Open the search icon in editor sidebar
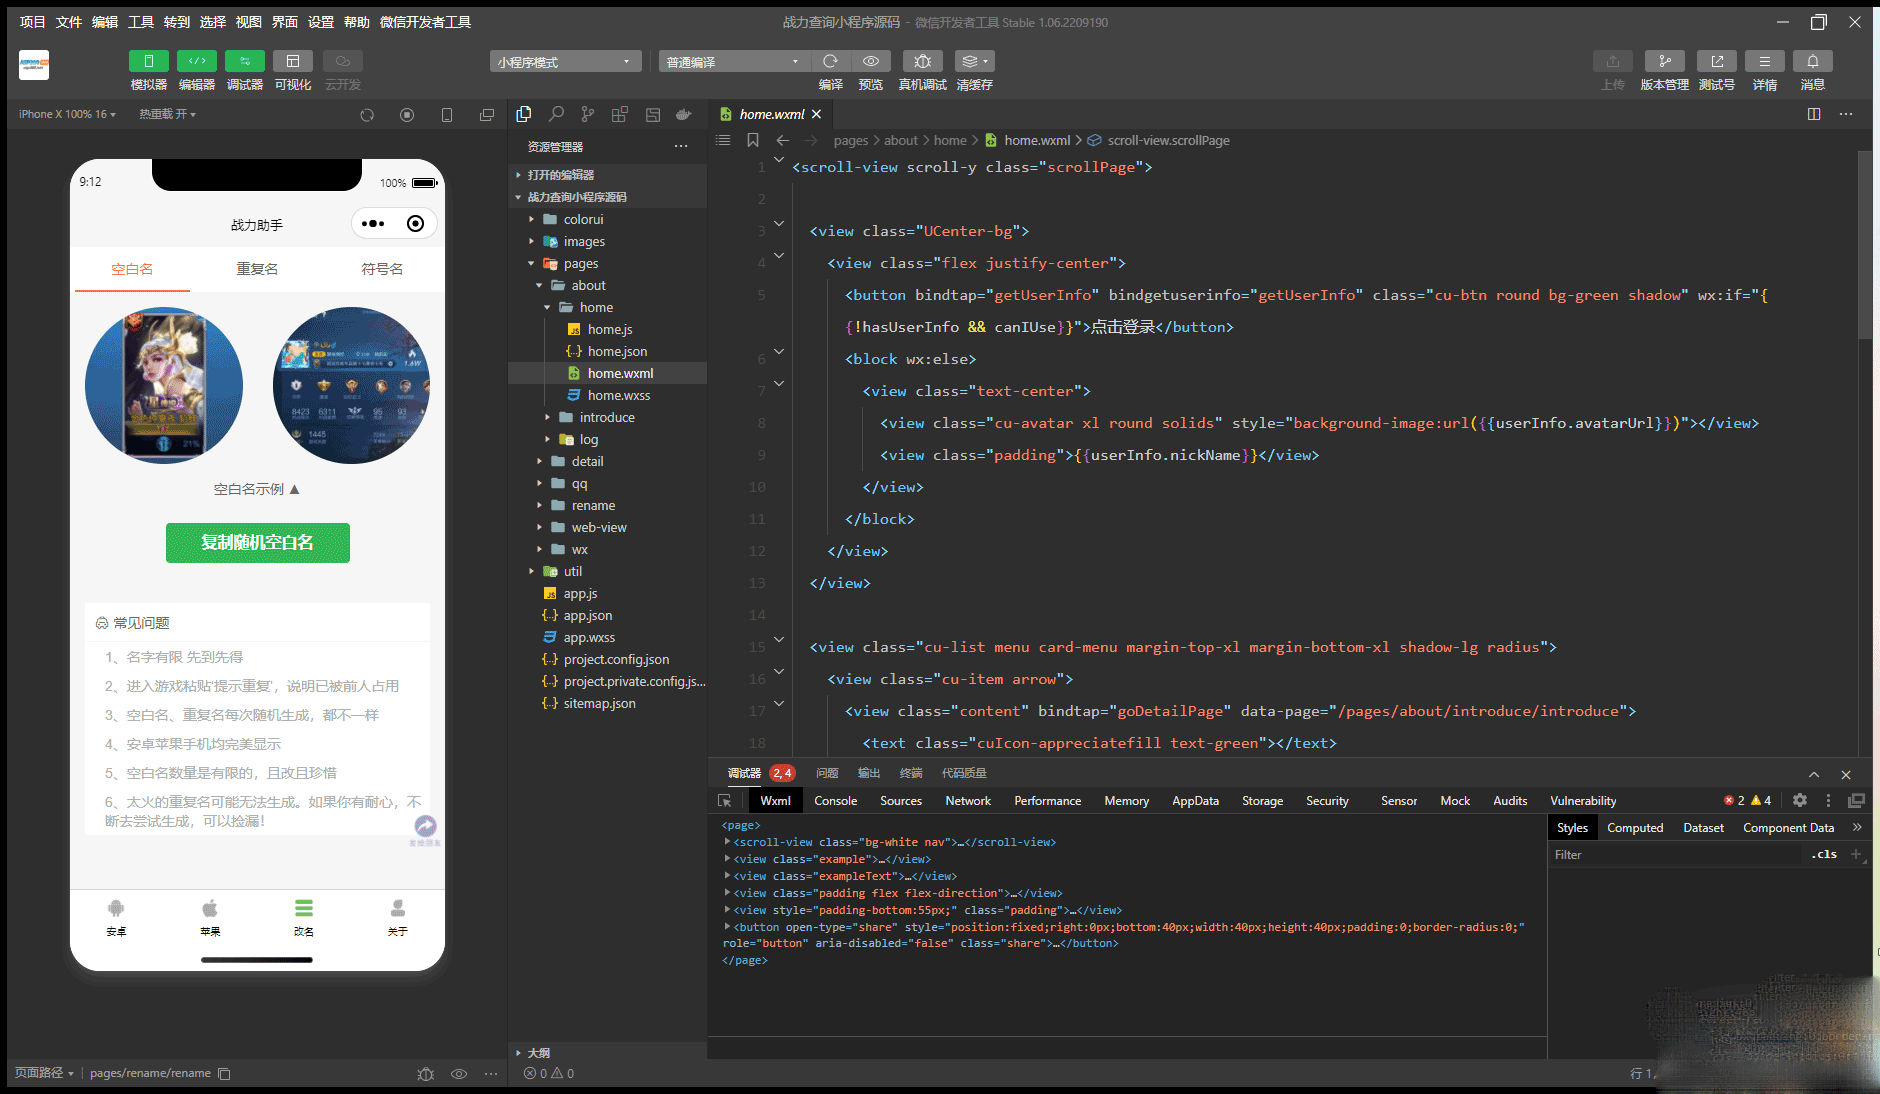This screenshot has width=1880, height=1094. (556, 114)
